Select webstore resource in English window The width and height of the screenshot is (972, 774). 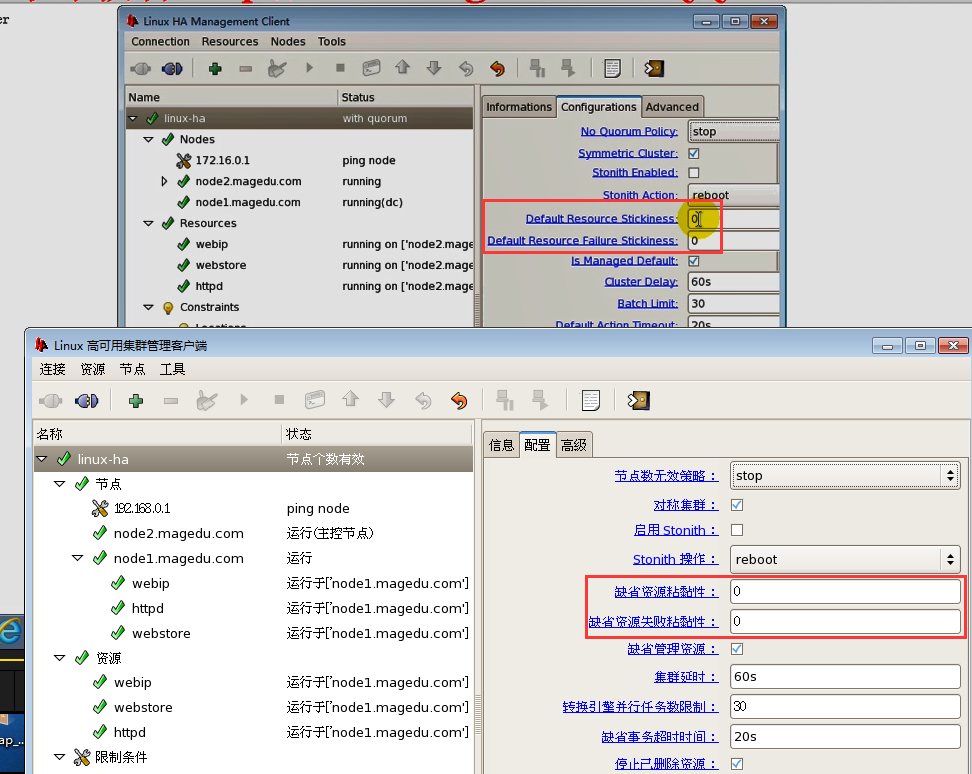(x=221, y=265)
